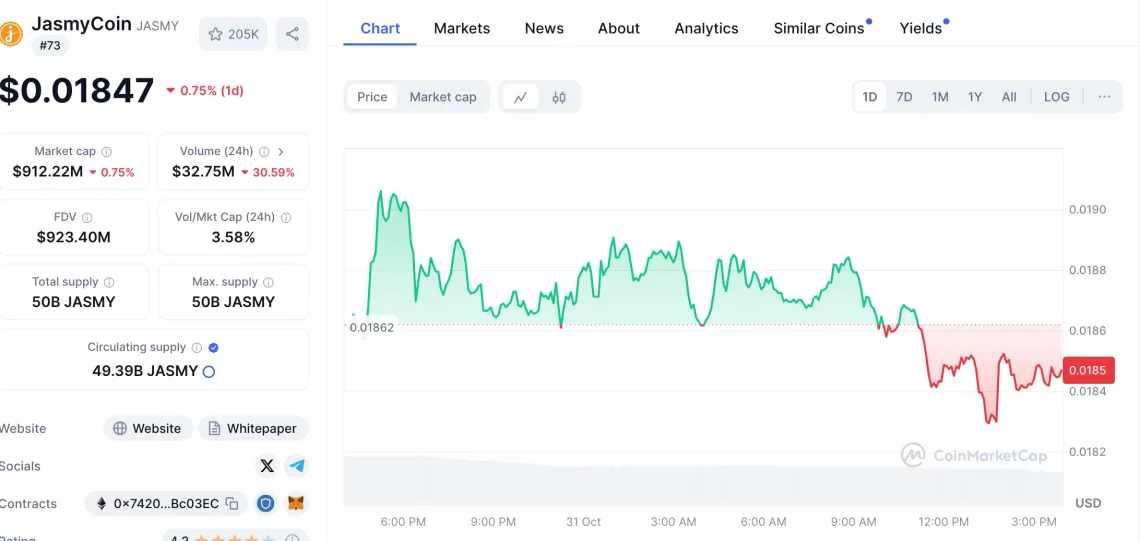
Task: Select the All time range
Action: tap(1009, 97)
